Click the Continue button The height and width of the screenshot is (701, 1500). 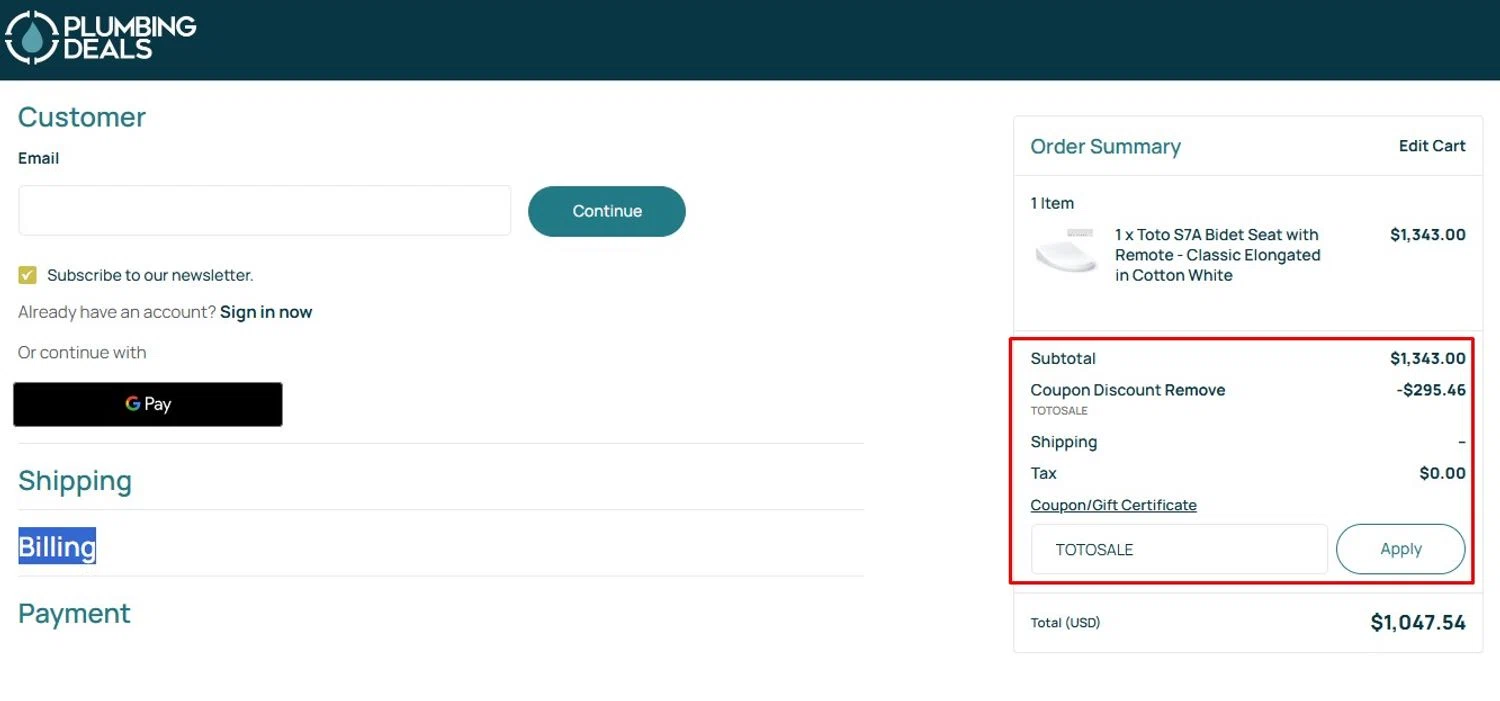pyautogui.click(x=607, y=211)
